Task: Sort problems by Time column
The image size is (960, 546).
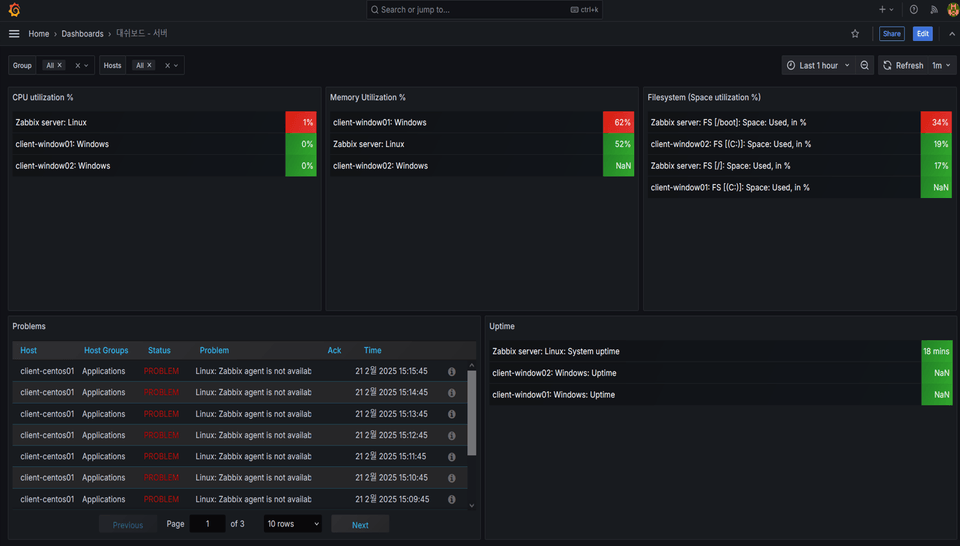Action: [x=372, y=351]
